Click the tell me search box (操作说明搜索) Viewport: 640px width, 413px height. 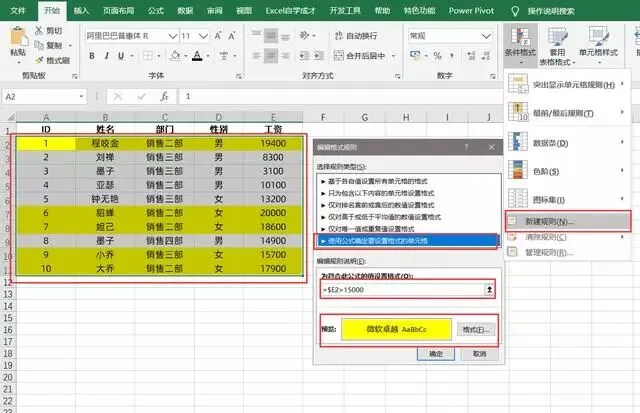(551, 11)
